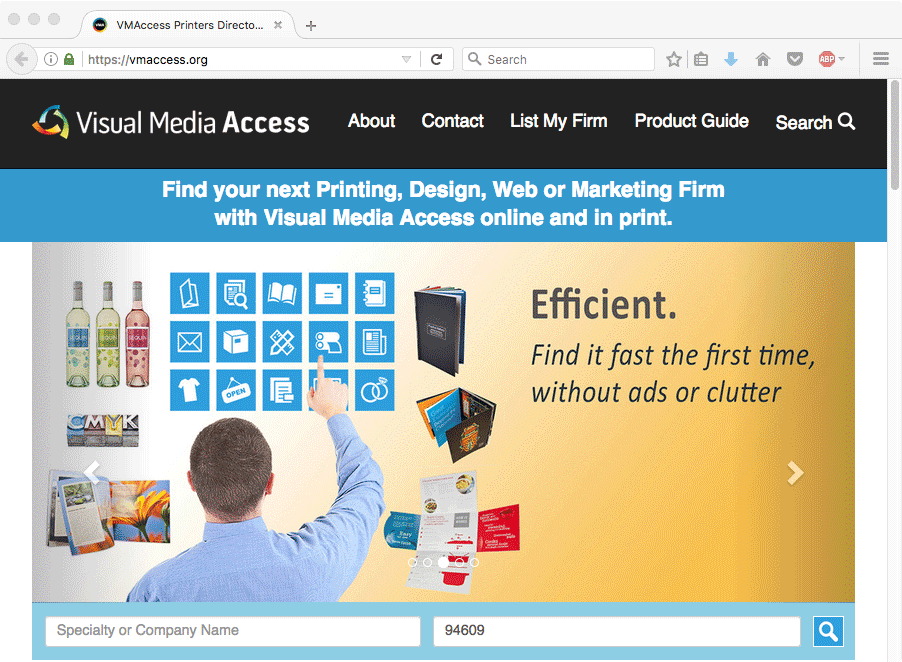Click the ABP Adblock Plus icon
This screenshot has height=662, width=902.
[x=827, y=59]
